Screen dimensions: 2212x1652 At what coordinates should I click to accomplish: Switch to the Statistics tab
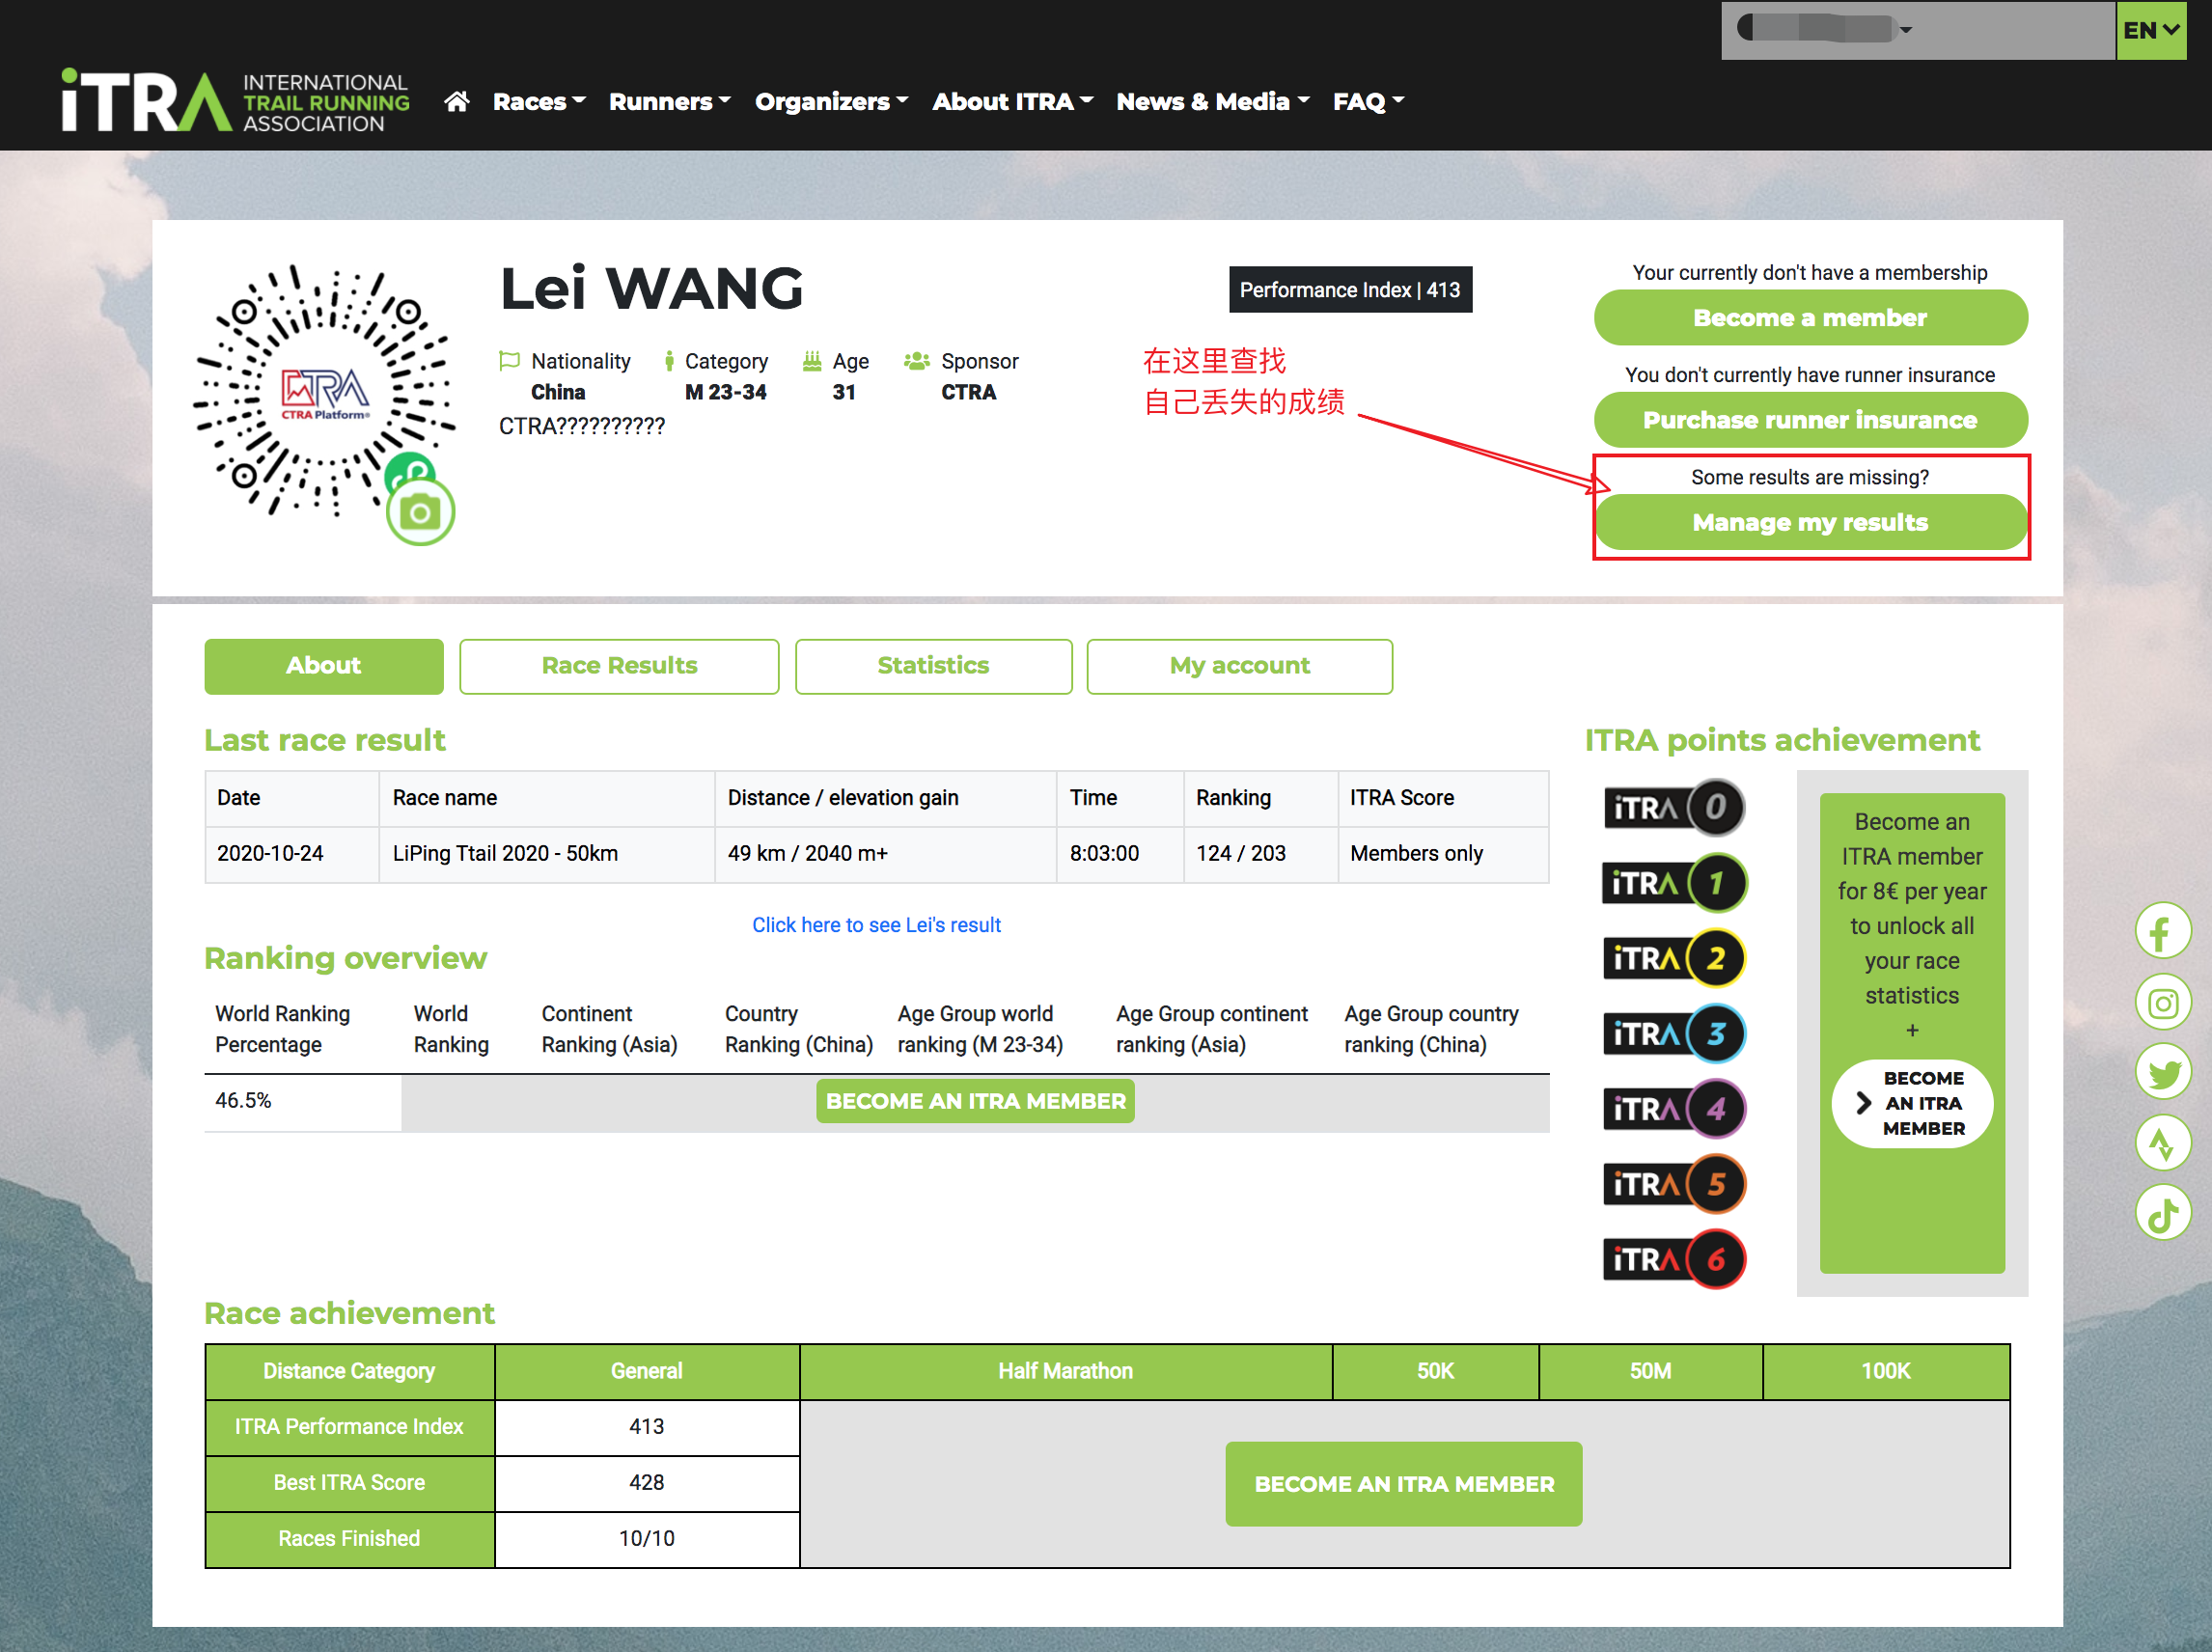click(x=933, y=666)
